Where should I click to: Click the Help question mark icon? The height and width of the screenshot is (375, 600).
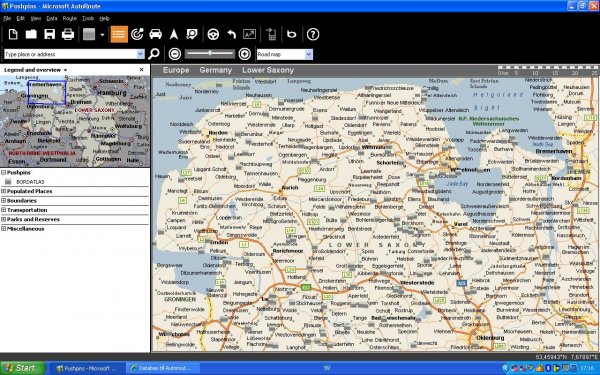pos(313,34)
